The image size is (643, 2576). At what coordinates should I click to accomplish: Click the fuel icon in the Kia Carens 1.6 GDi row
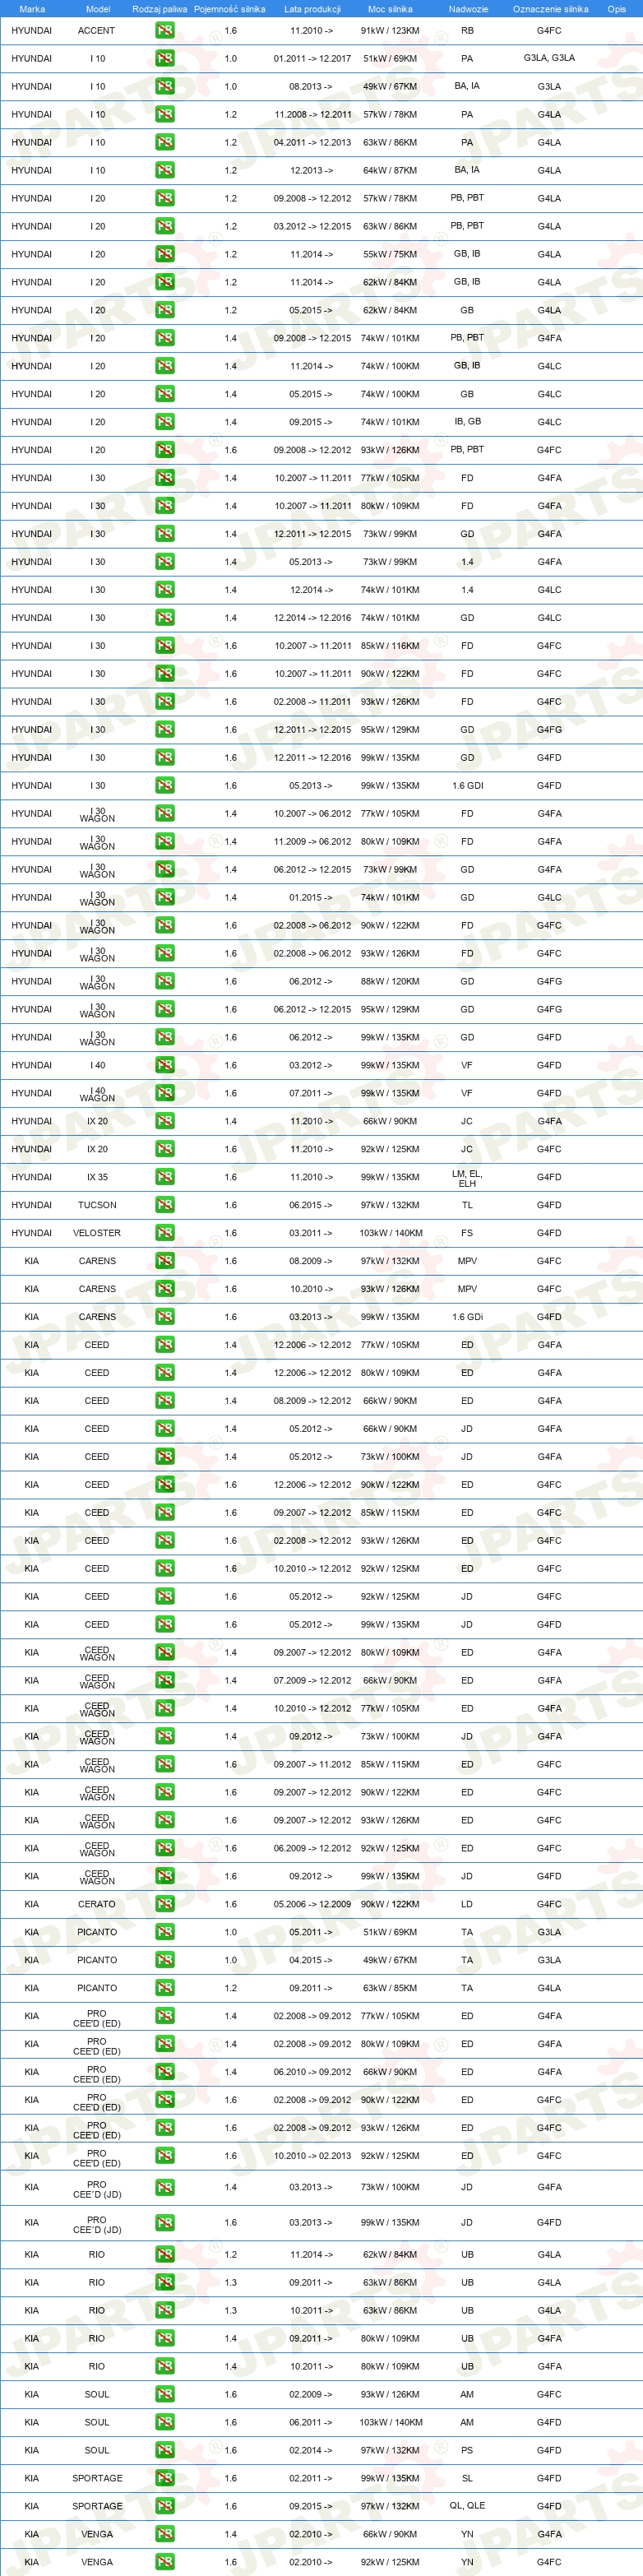click(x=165, y=1317)
